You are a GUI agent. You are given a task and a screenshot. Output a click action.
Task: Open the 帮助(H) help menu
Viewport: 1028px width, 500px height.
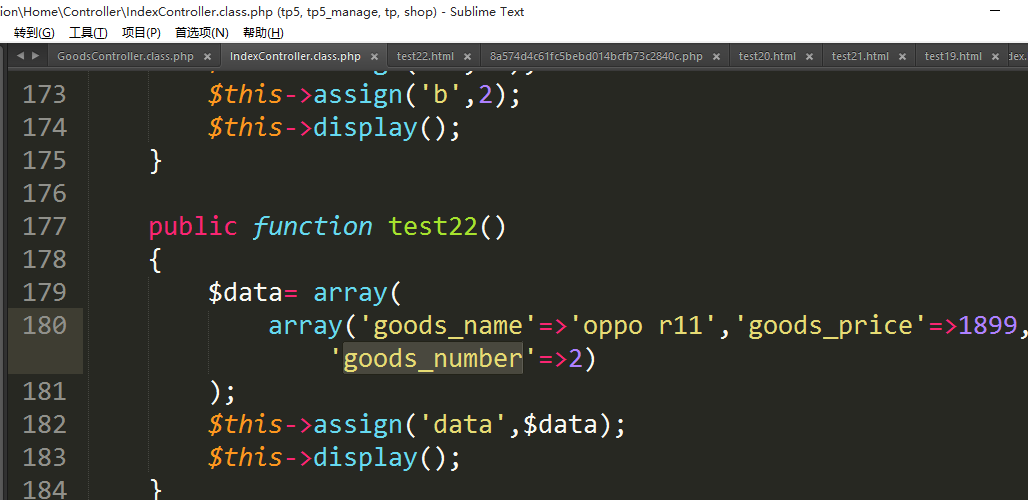pos(263,33)
